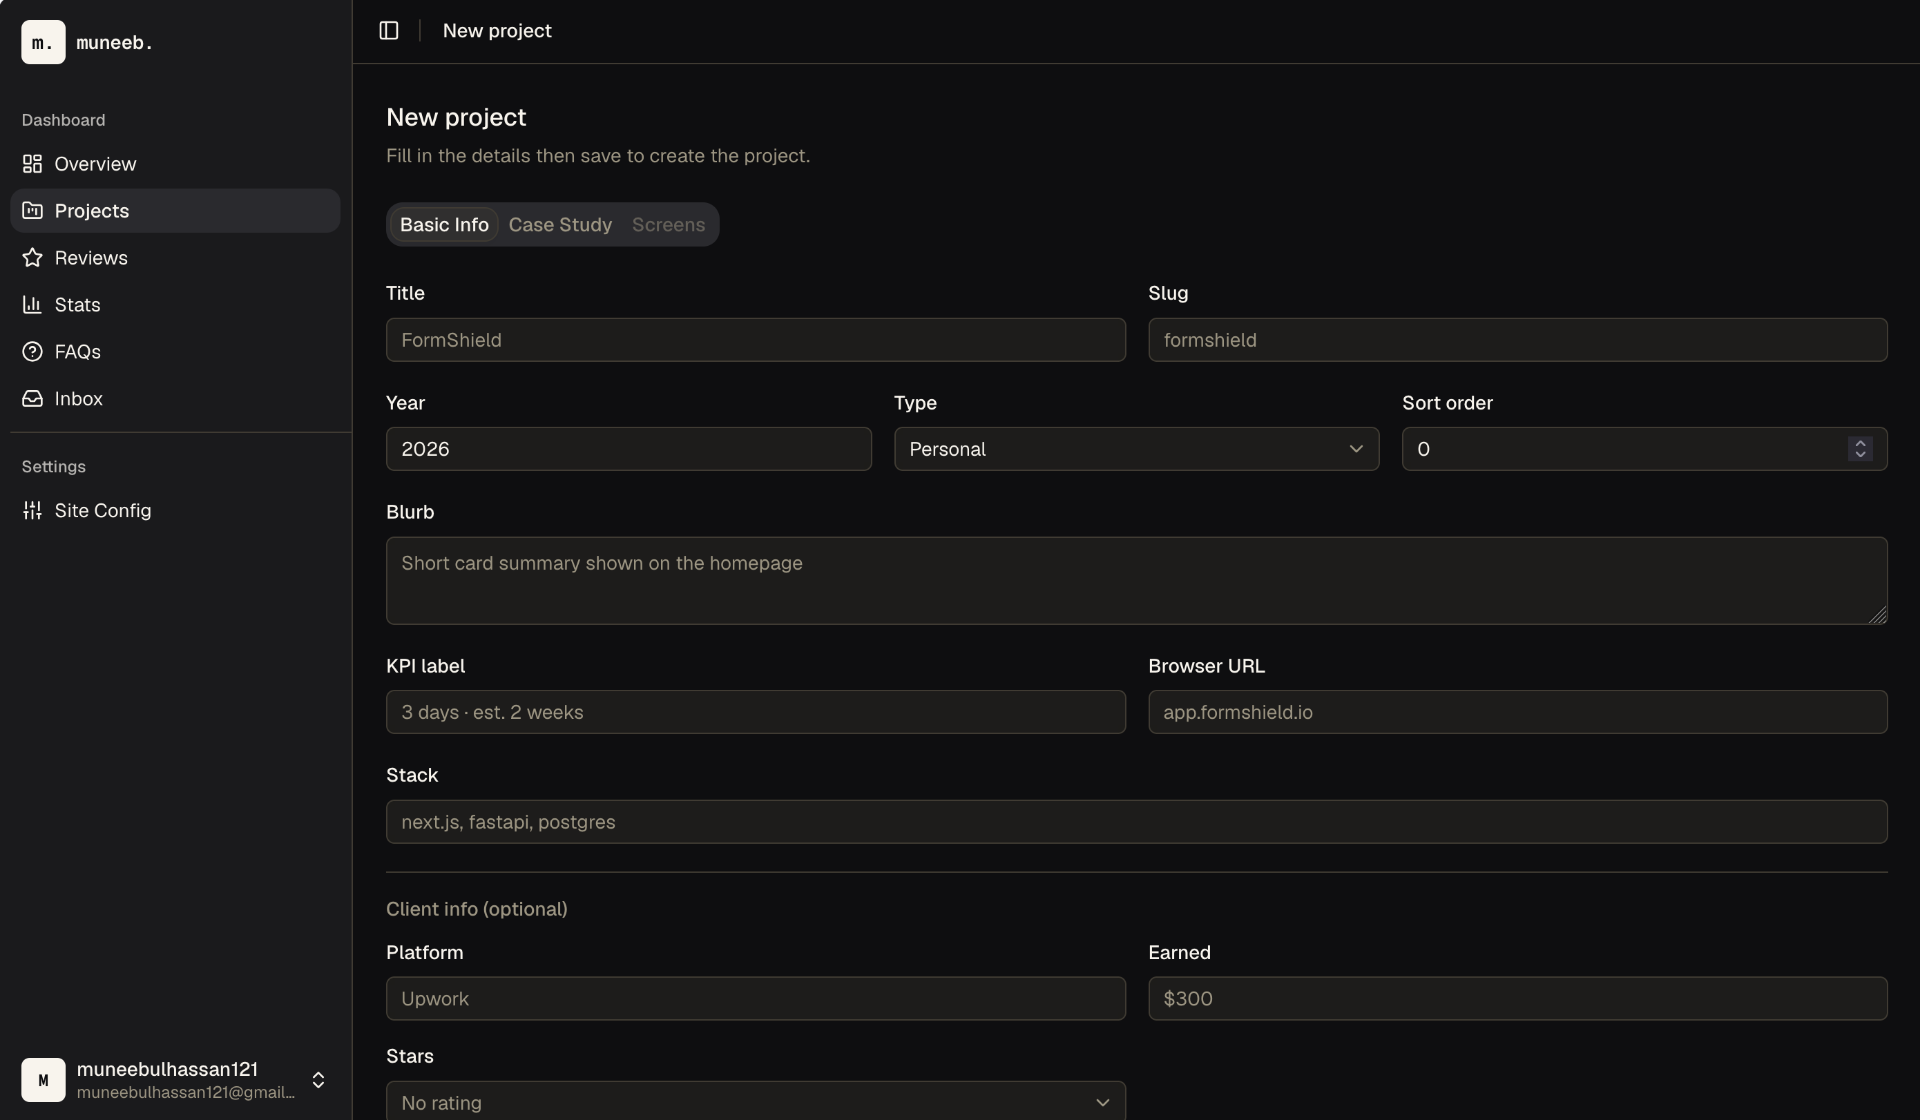Switch to the Case Study tab
Viewport: 1920px width, 1120px height.
pyautogui.click(x=560, y=225)
